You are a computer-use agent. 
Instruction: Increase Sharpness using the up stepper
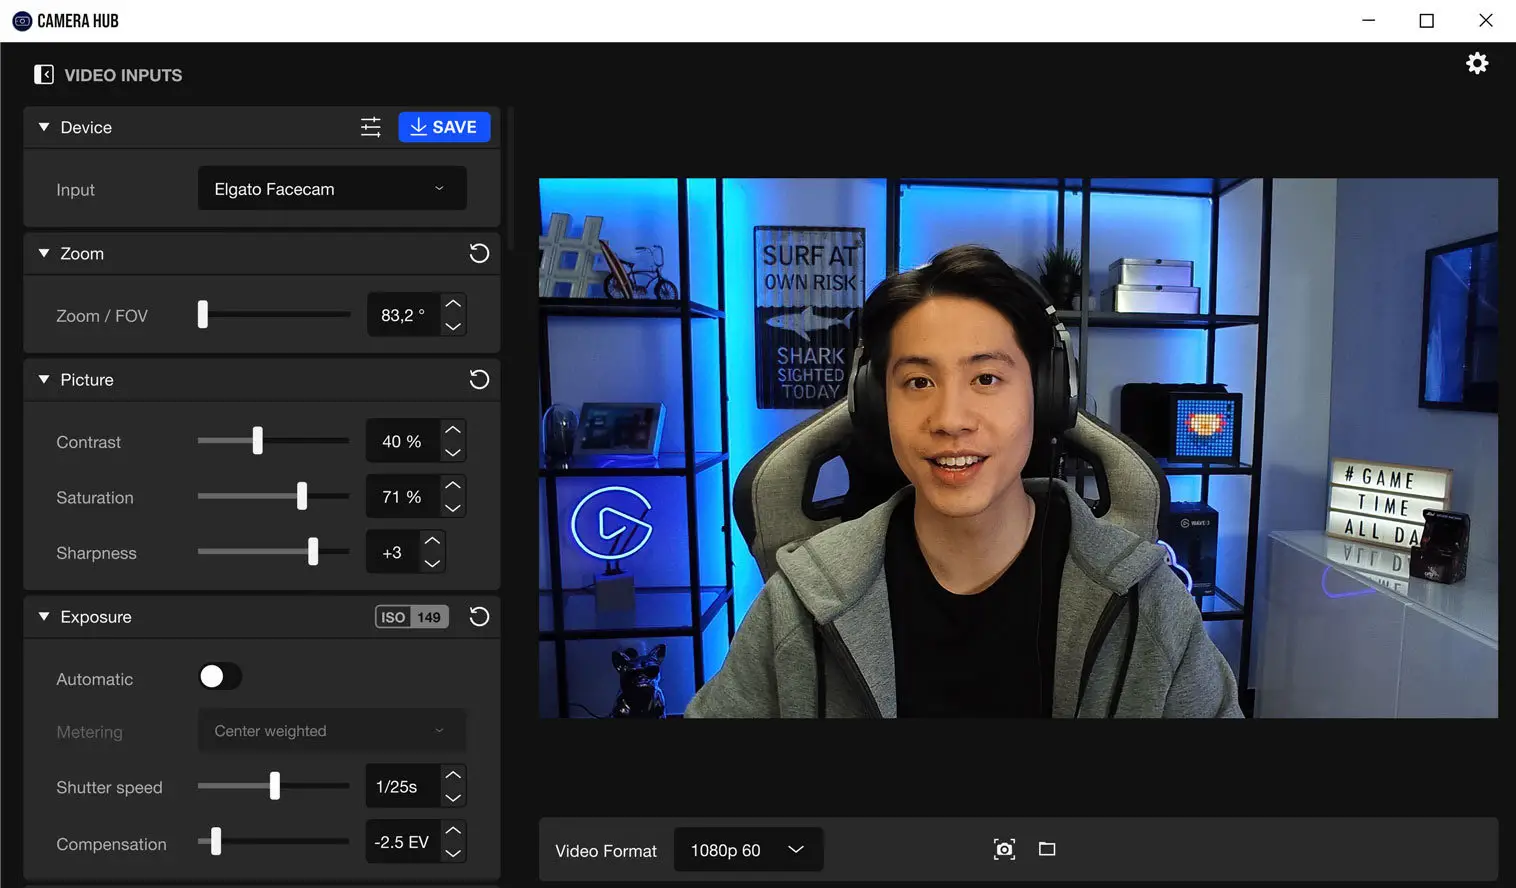pyautogui.click(x=432, y=541)
